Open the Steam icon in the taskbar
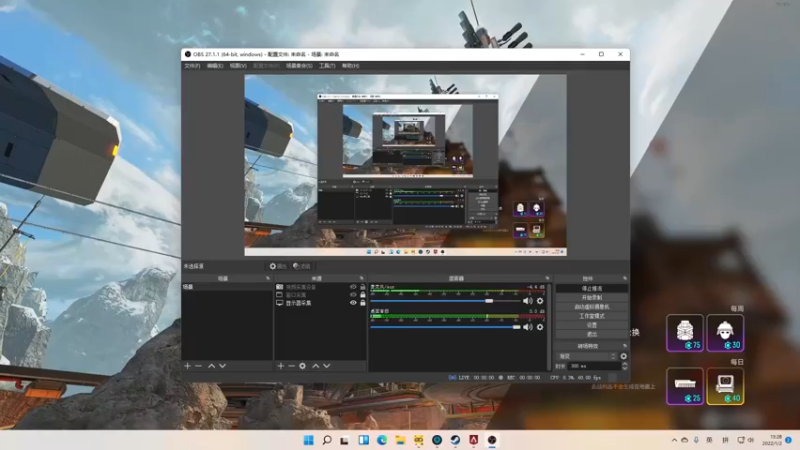This screenshot has width=800, height=450. [x=455, y=440]
